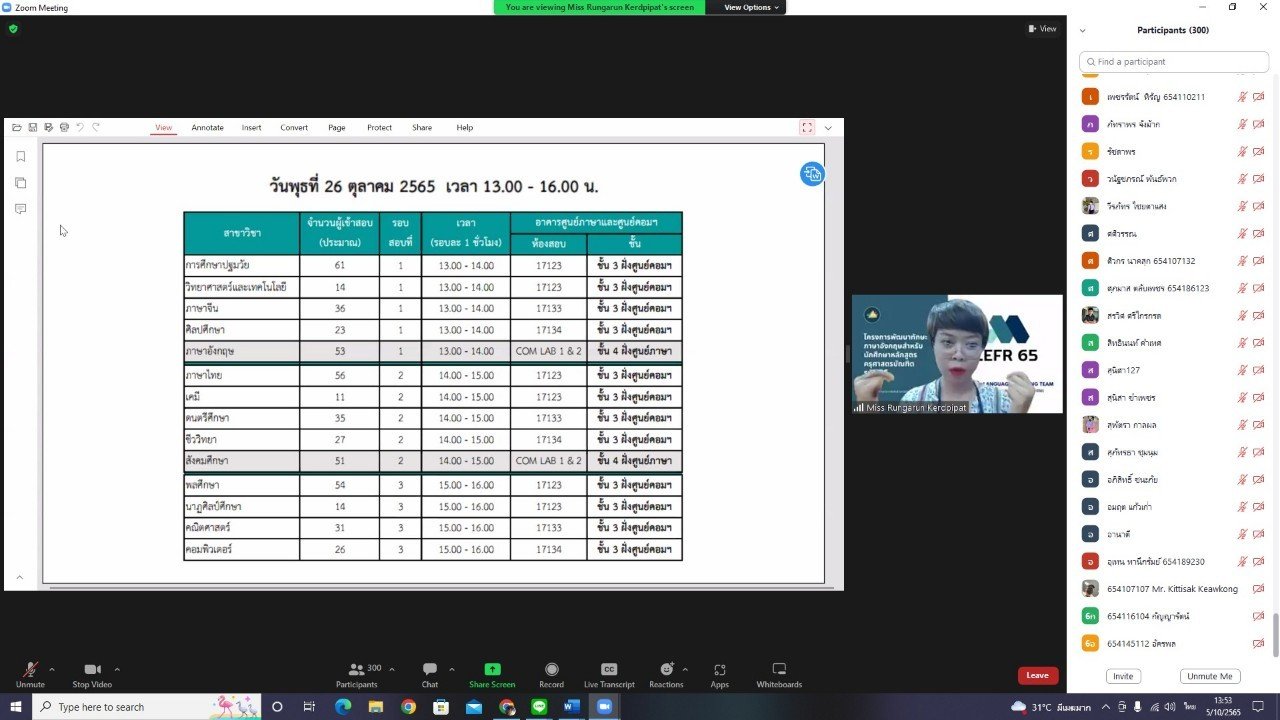Screen dimensions: 1280x720
Task: Open the Whiteboards tool
Action: click(779, 674)
